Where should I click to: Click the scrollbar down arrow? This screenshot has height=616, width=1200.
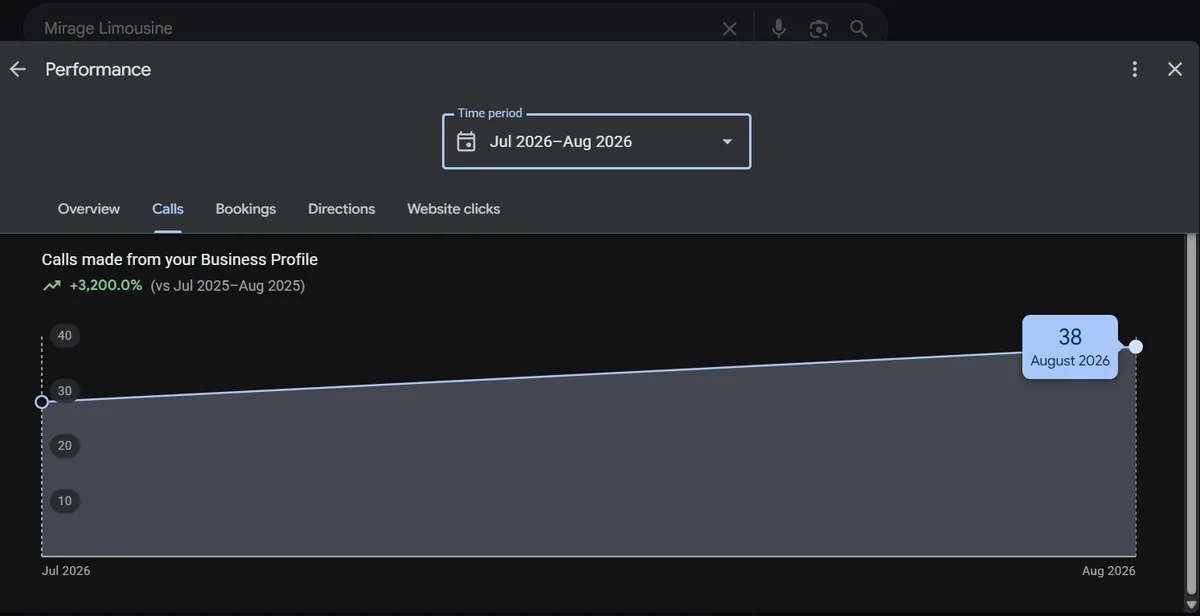(x=1190, y=606)
